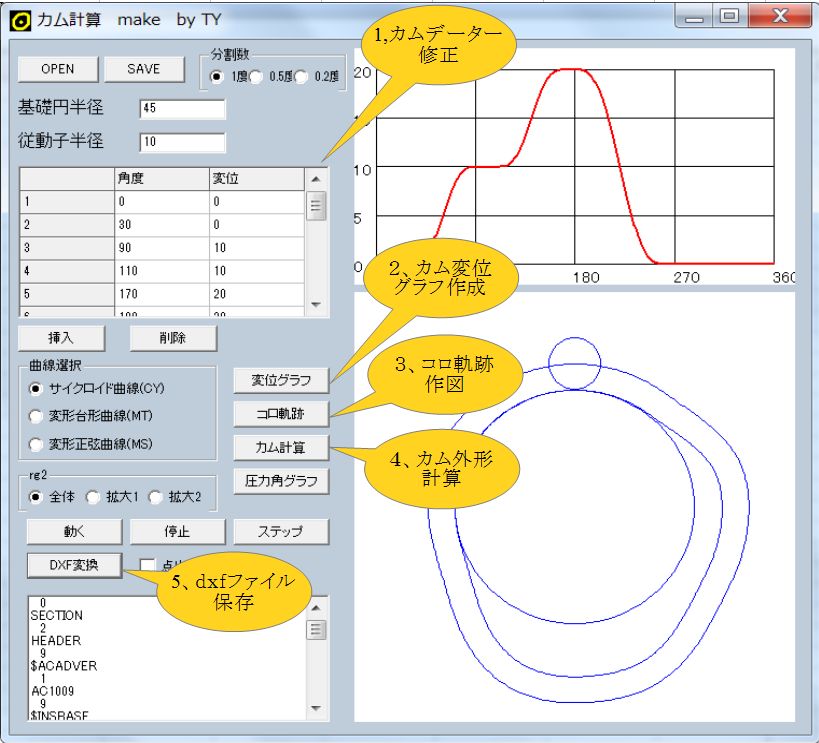This screenshot has height=743, width=819.
Task: Select the 0.2度 division radio button
Action: [x=301, y=77]
